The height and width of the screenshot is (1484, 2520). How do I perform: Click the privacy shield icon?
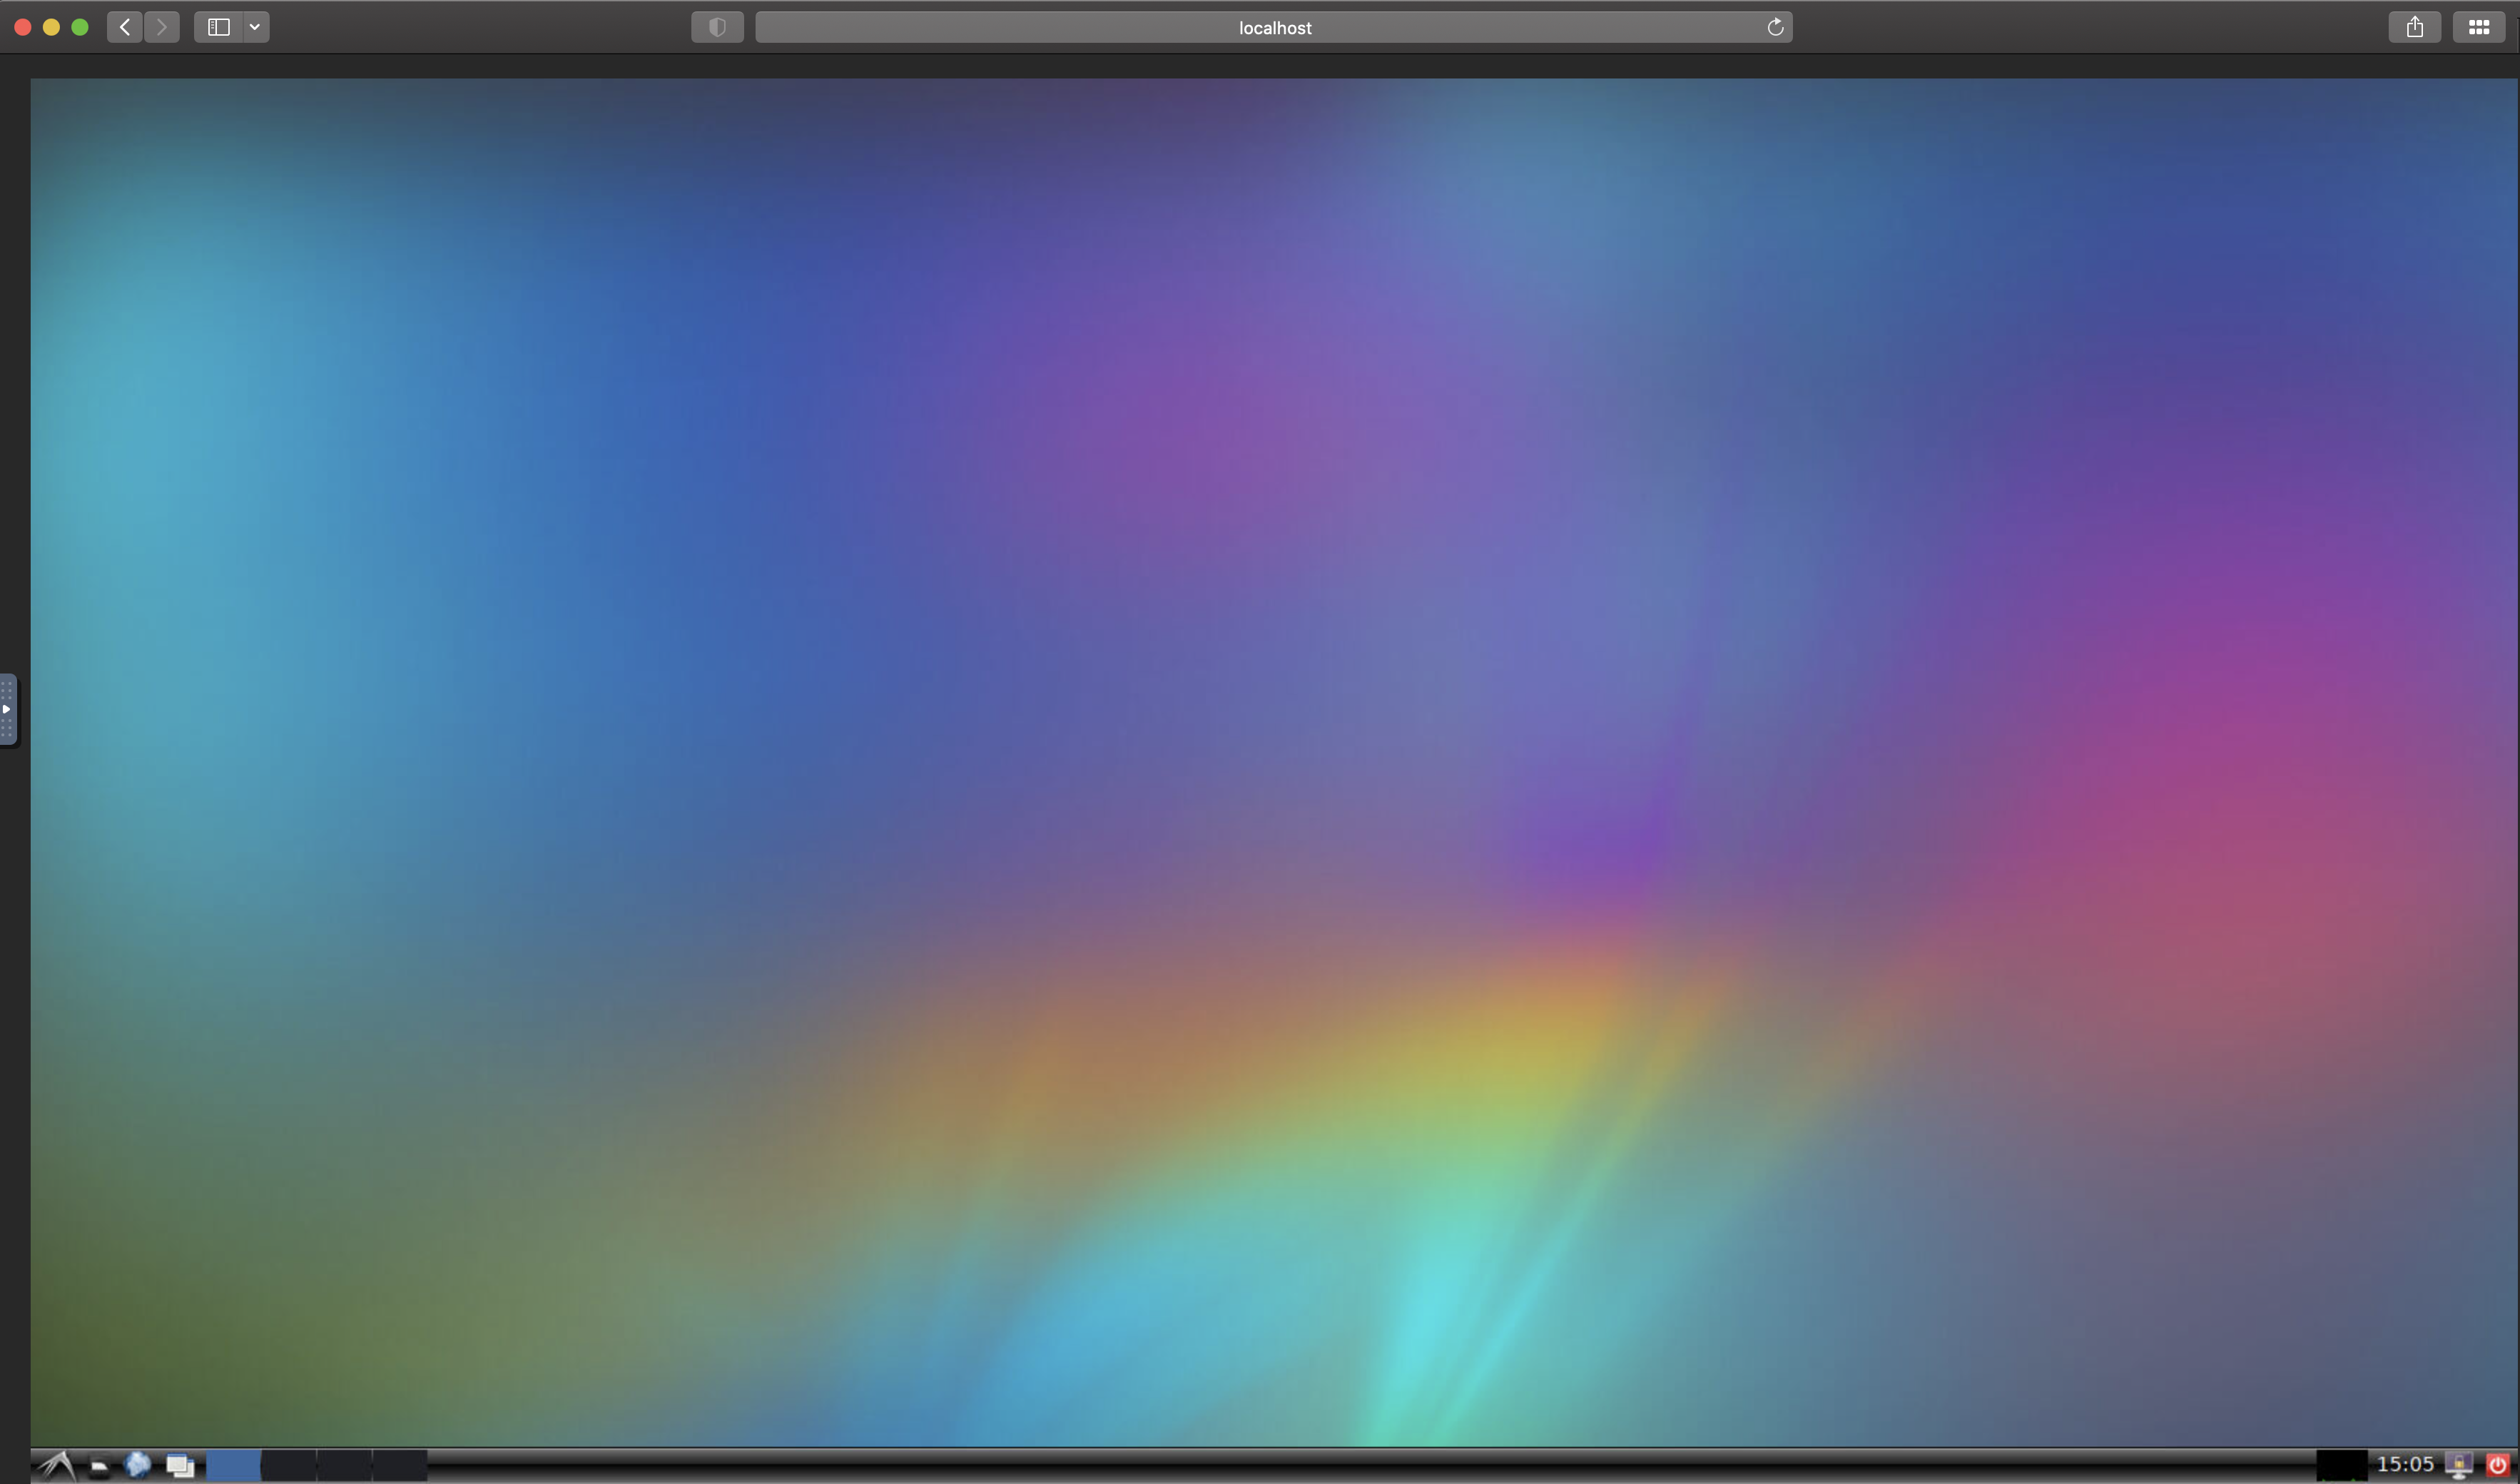click(x=717, y=27)
